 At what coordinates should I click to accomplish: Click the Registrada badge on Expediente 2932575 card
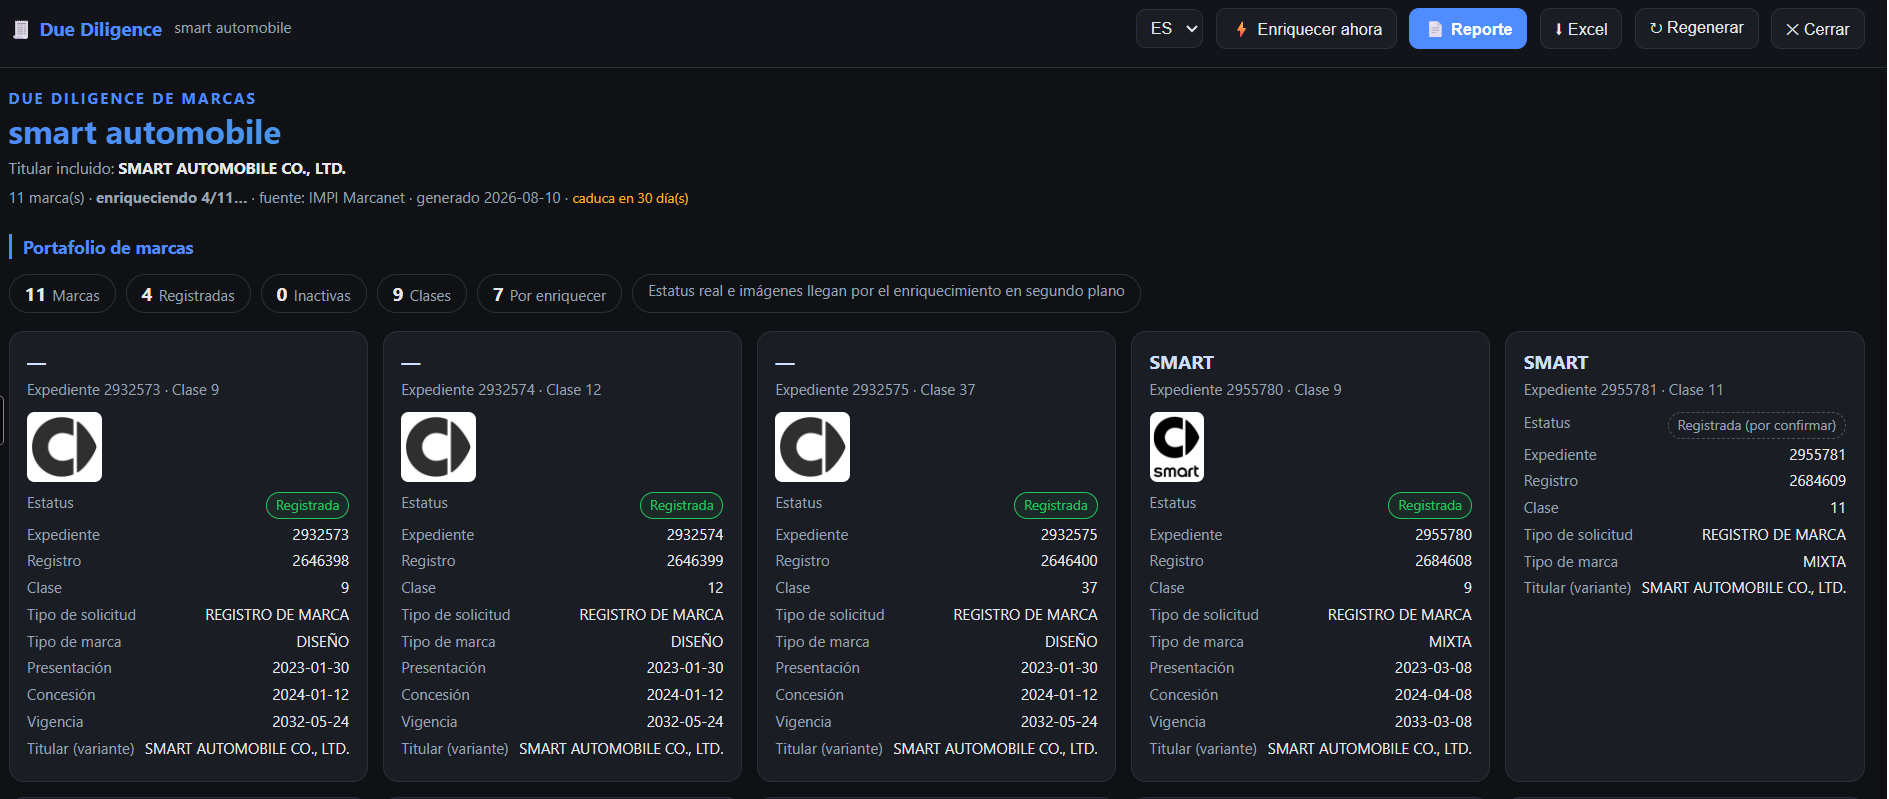click(1056, 505)
